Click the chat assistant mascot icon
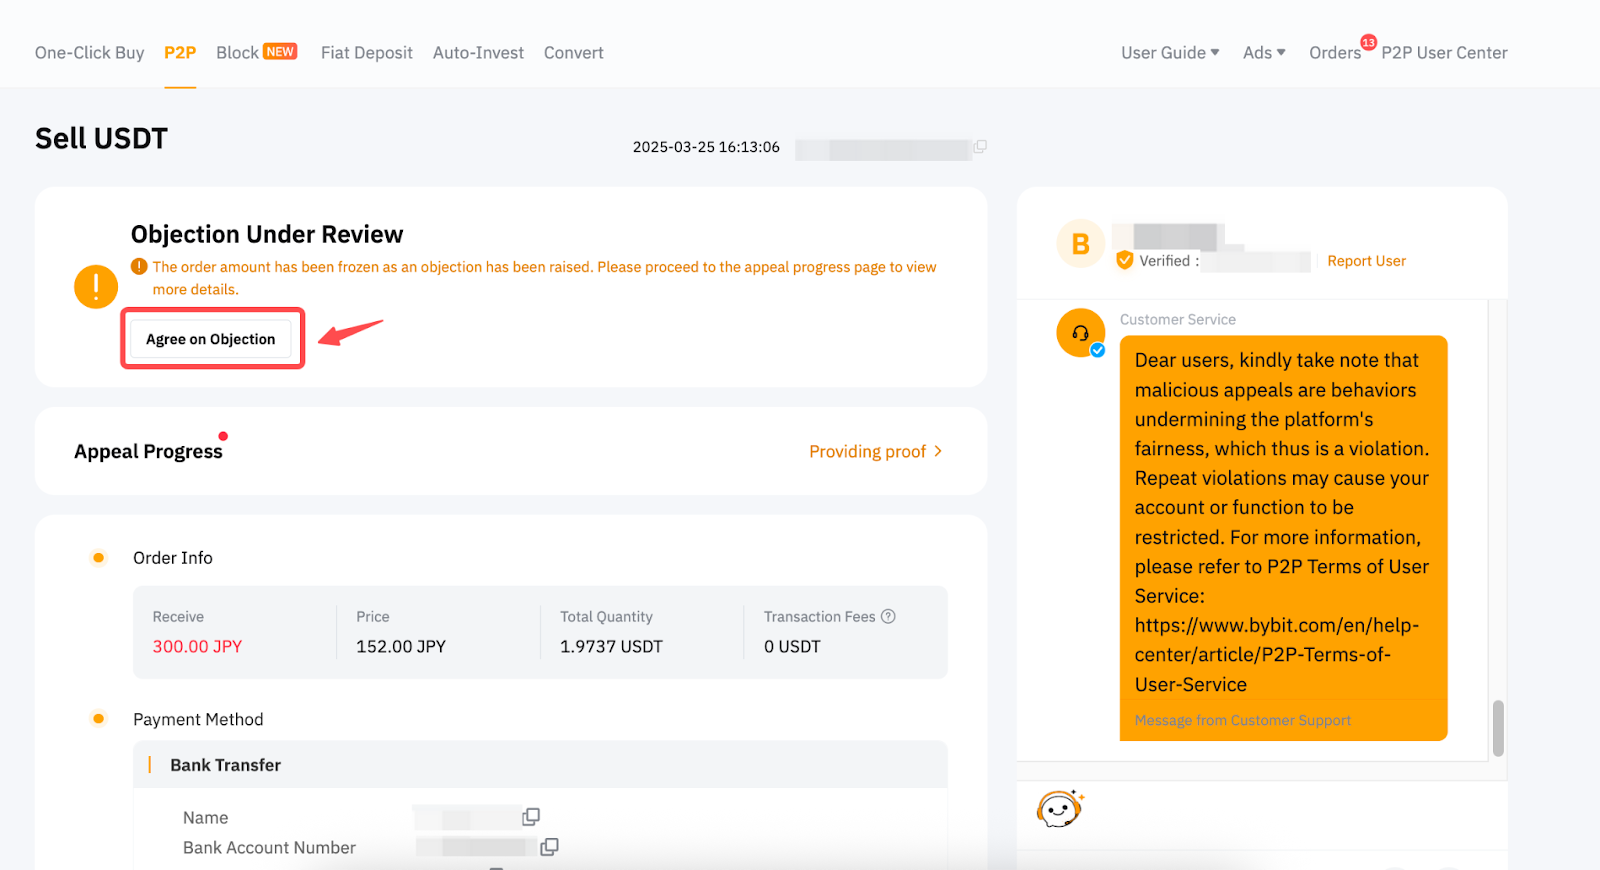The height and width of the screenshot is (870, 1600). [1060, 808]
